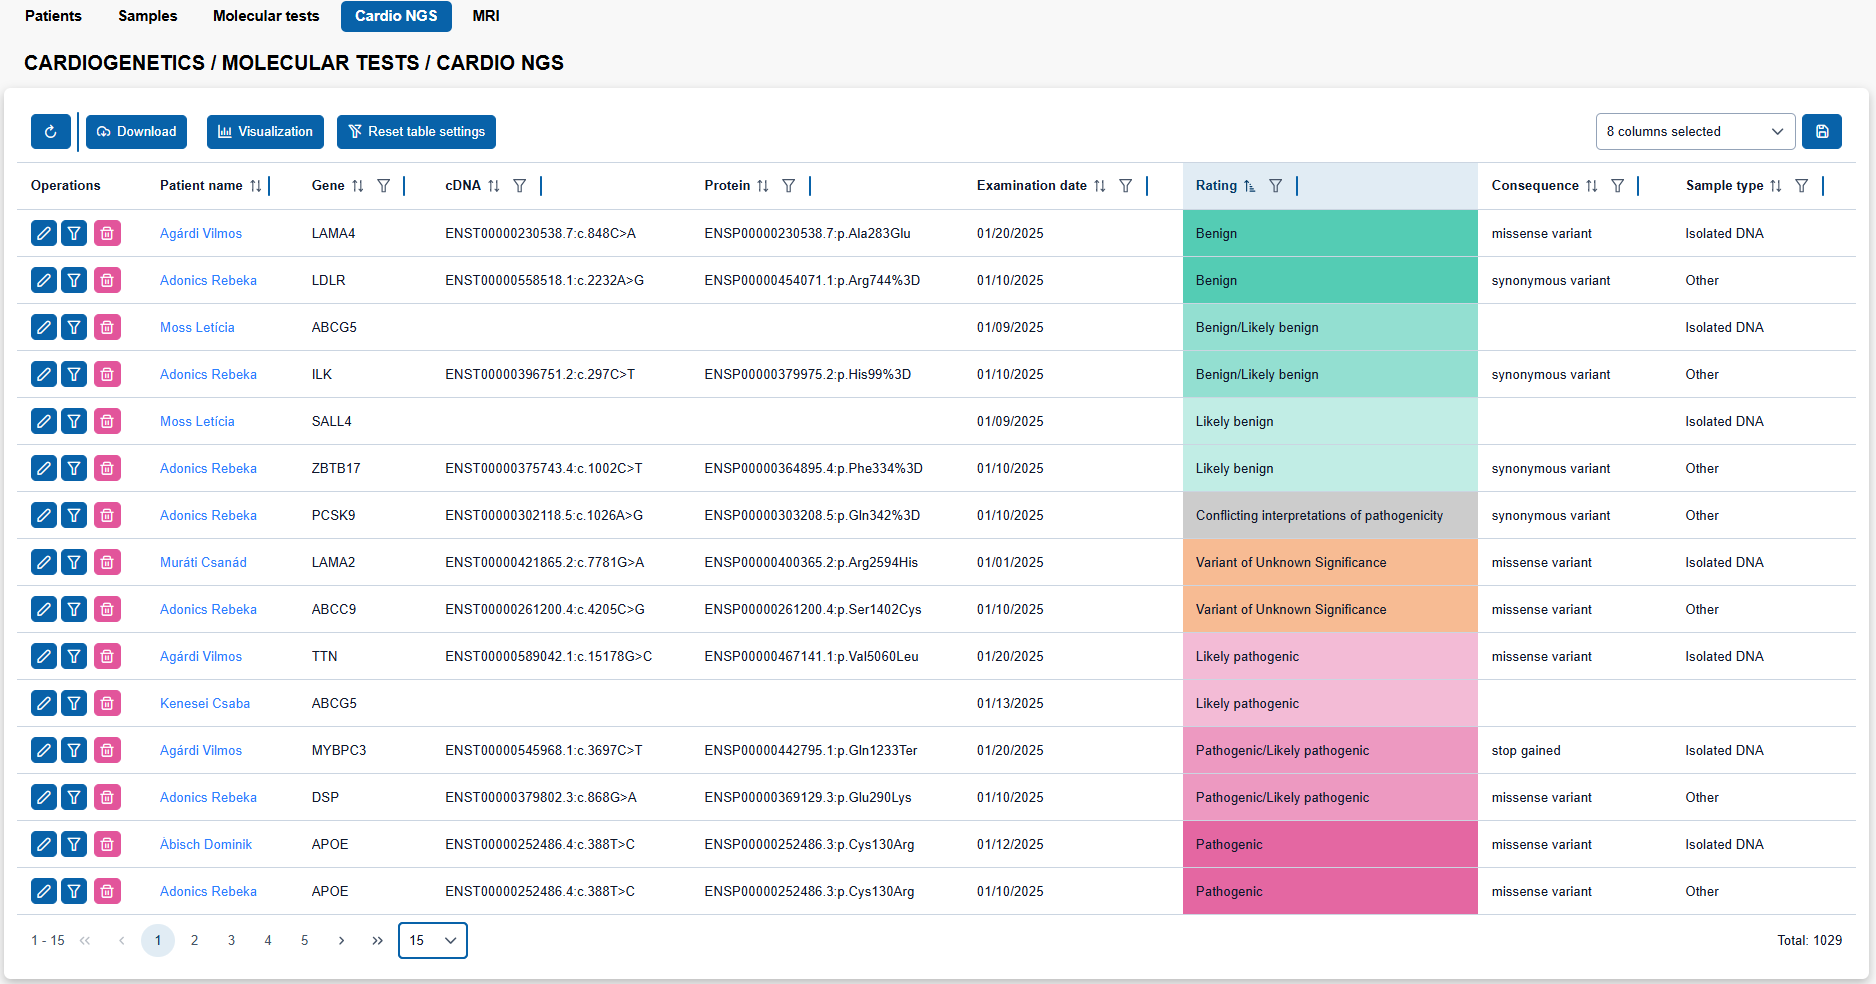Toggle sorting on the Patient name column

click(256, 186)
